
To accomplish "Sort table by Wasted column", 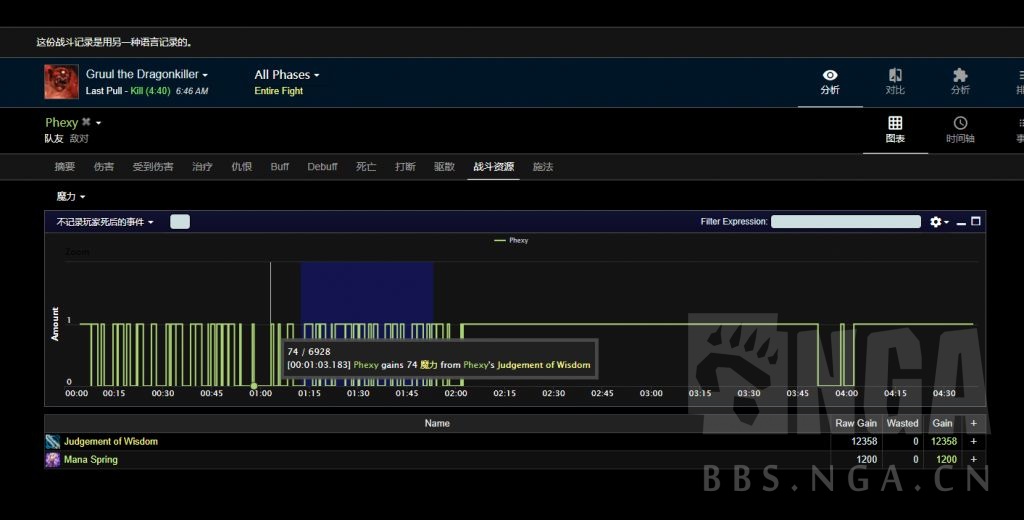I will 903,423.
